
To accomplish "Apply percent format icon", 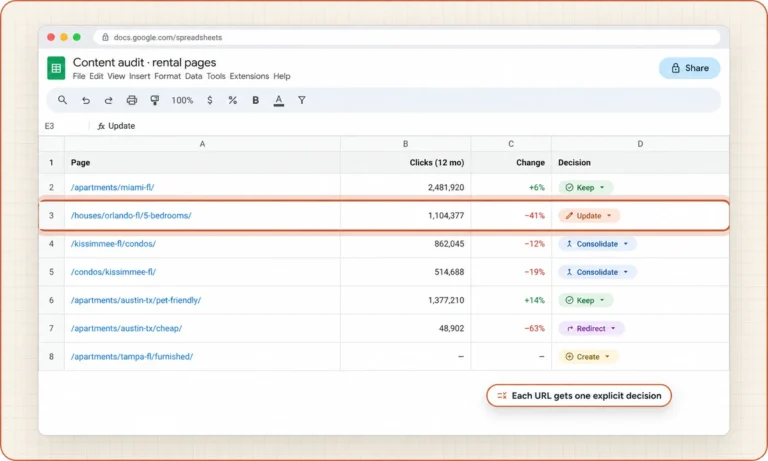I will 233,100.
